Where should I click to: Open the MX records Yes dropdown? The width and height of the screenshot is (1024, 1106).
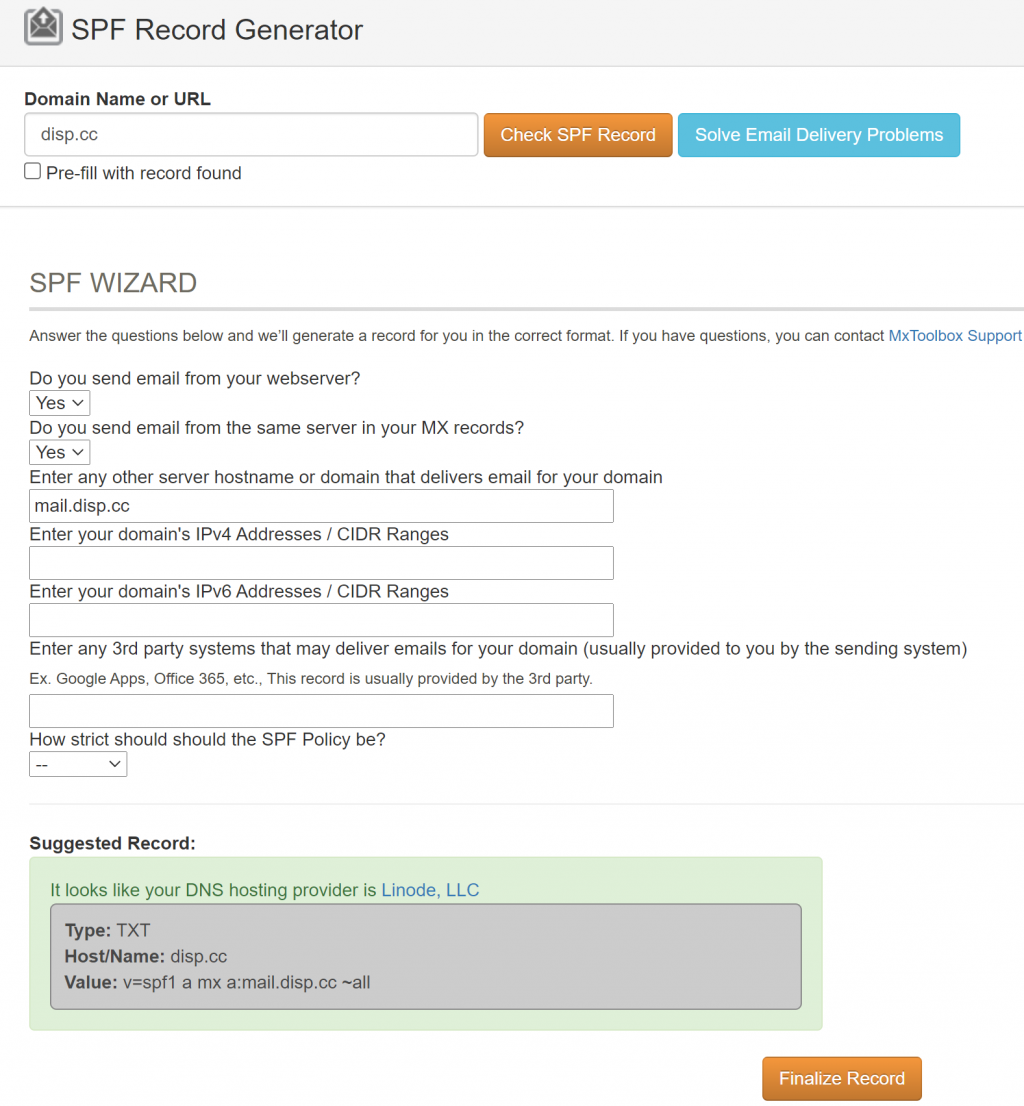click(x=60, y=452)
